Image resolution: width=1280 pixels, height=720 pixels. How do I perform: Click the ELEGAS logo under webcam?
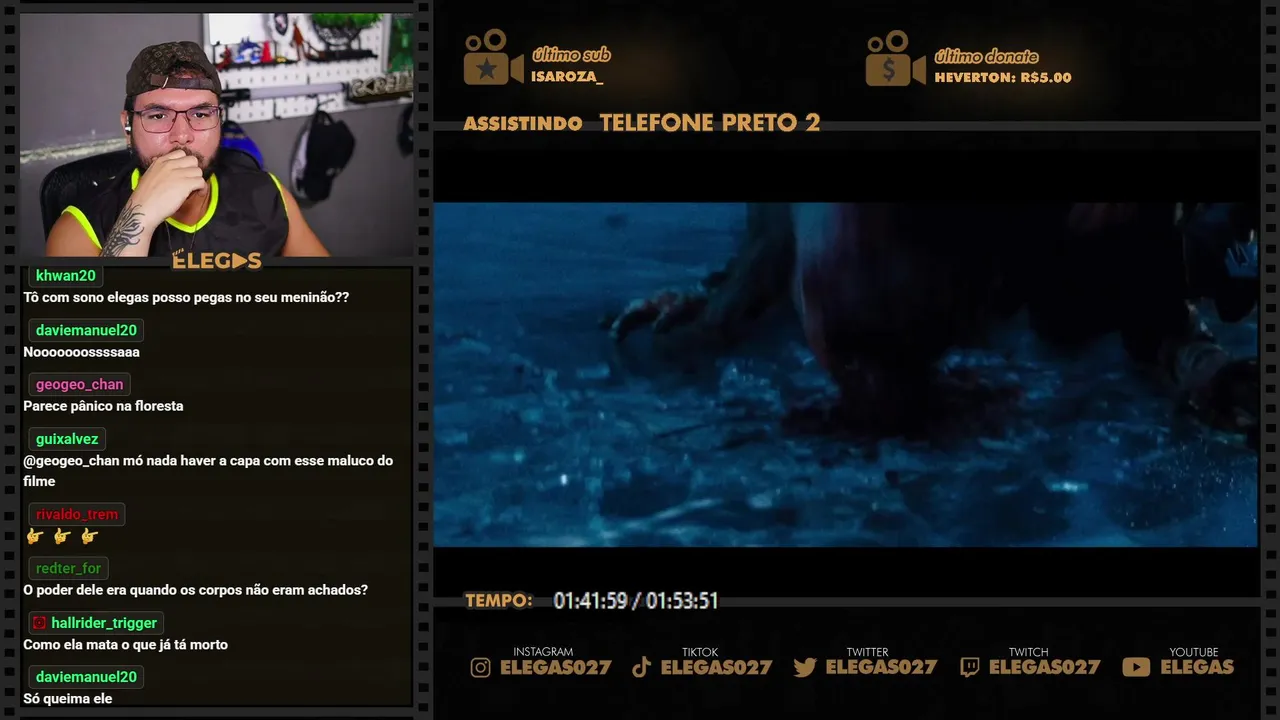pyautogui.click(x=217, y=261)
